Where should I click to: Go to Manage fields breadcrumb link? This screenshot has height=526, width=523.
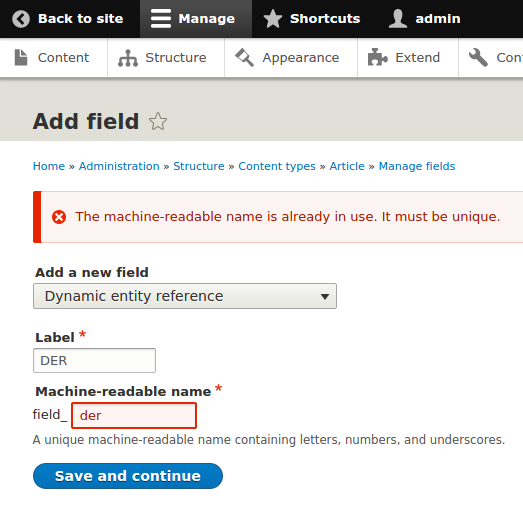coord(417,166)
